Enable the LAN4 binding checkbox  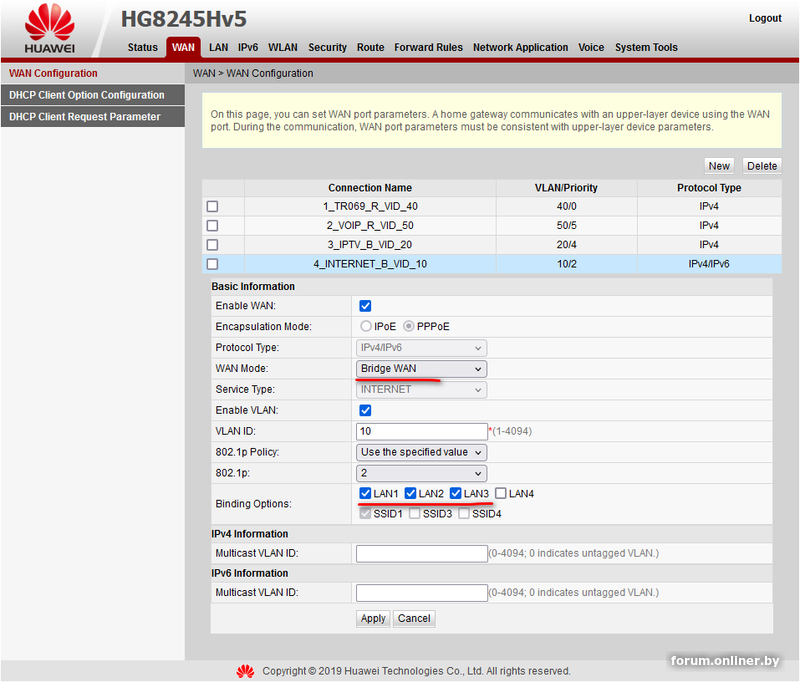(501, 494)
